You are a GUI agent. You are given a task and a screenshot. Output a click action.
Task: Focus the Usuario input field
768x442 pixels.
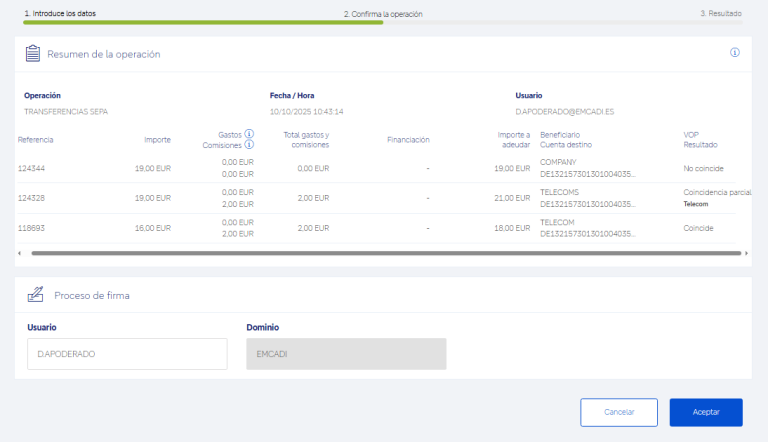[x=127, y=354]
